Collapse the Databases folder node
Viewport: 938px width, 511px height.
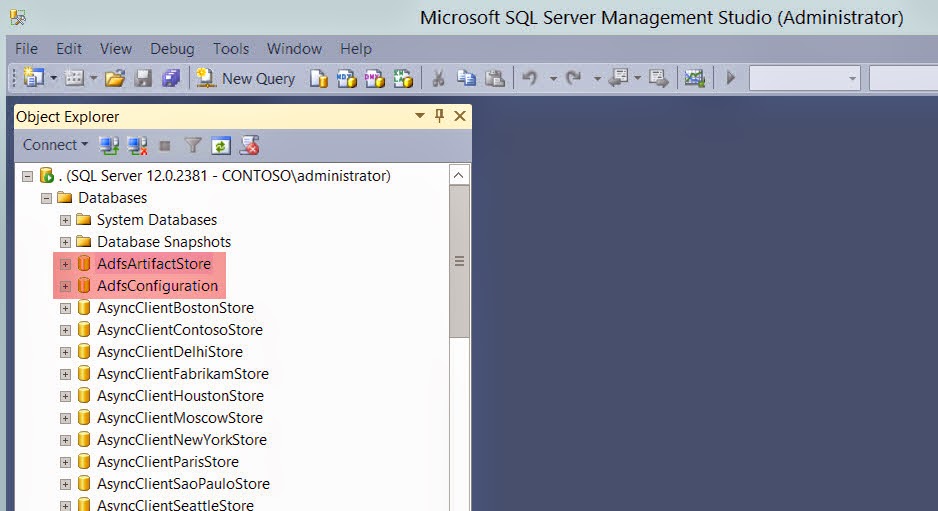46,198
